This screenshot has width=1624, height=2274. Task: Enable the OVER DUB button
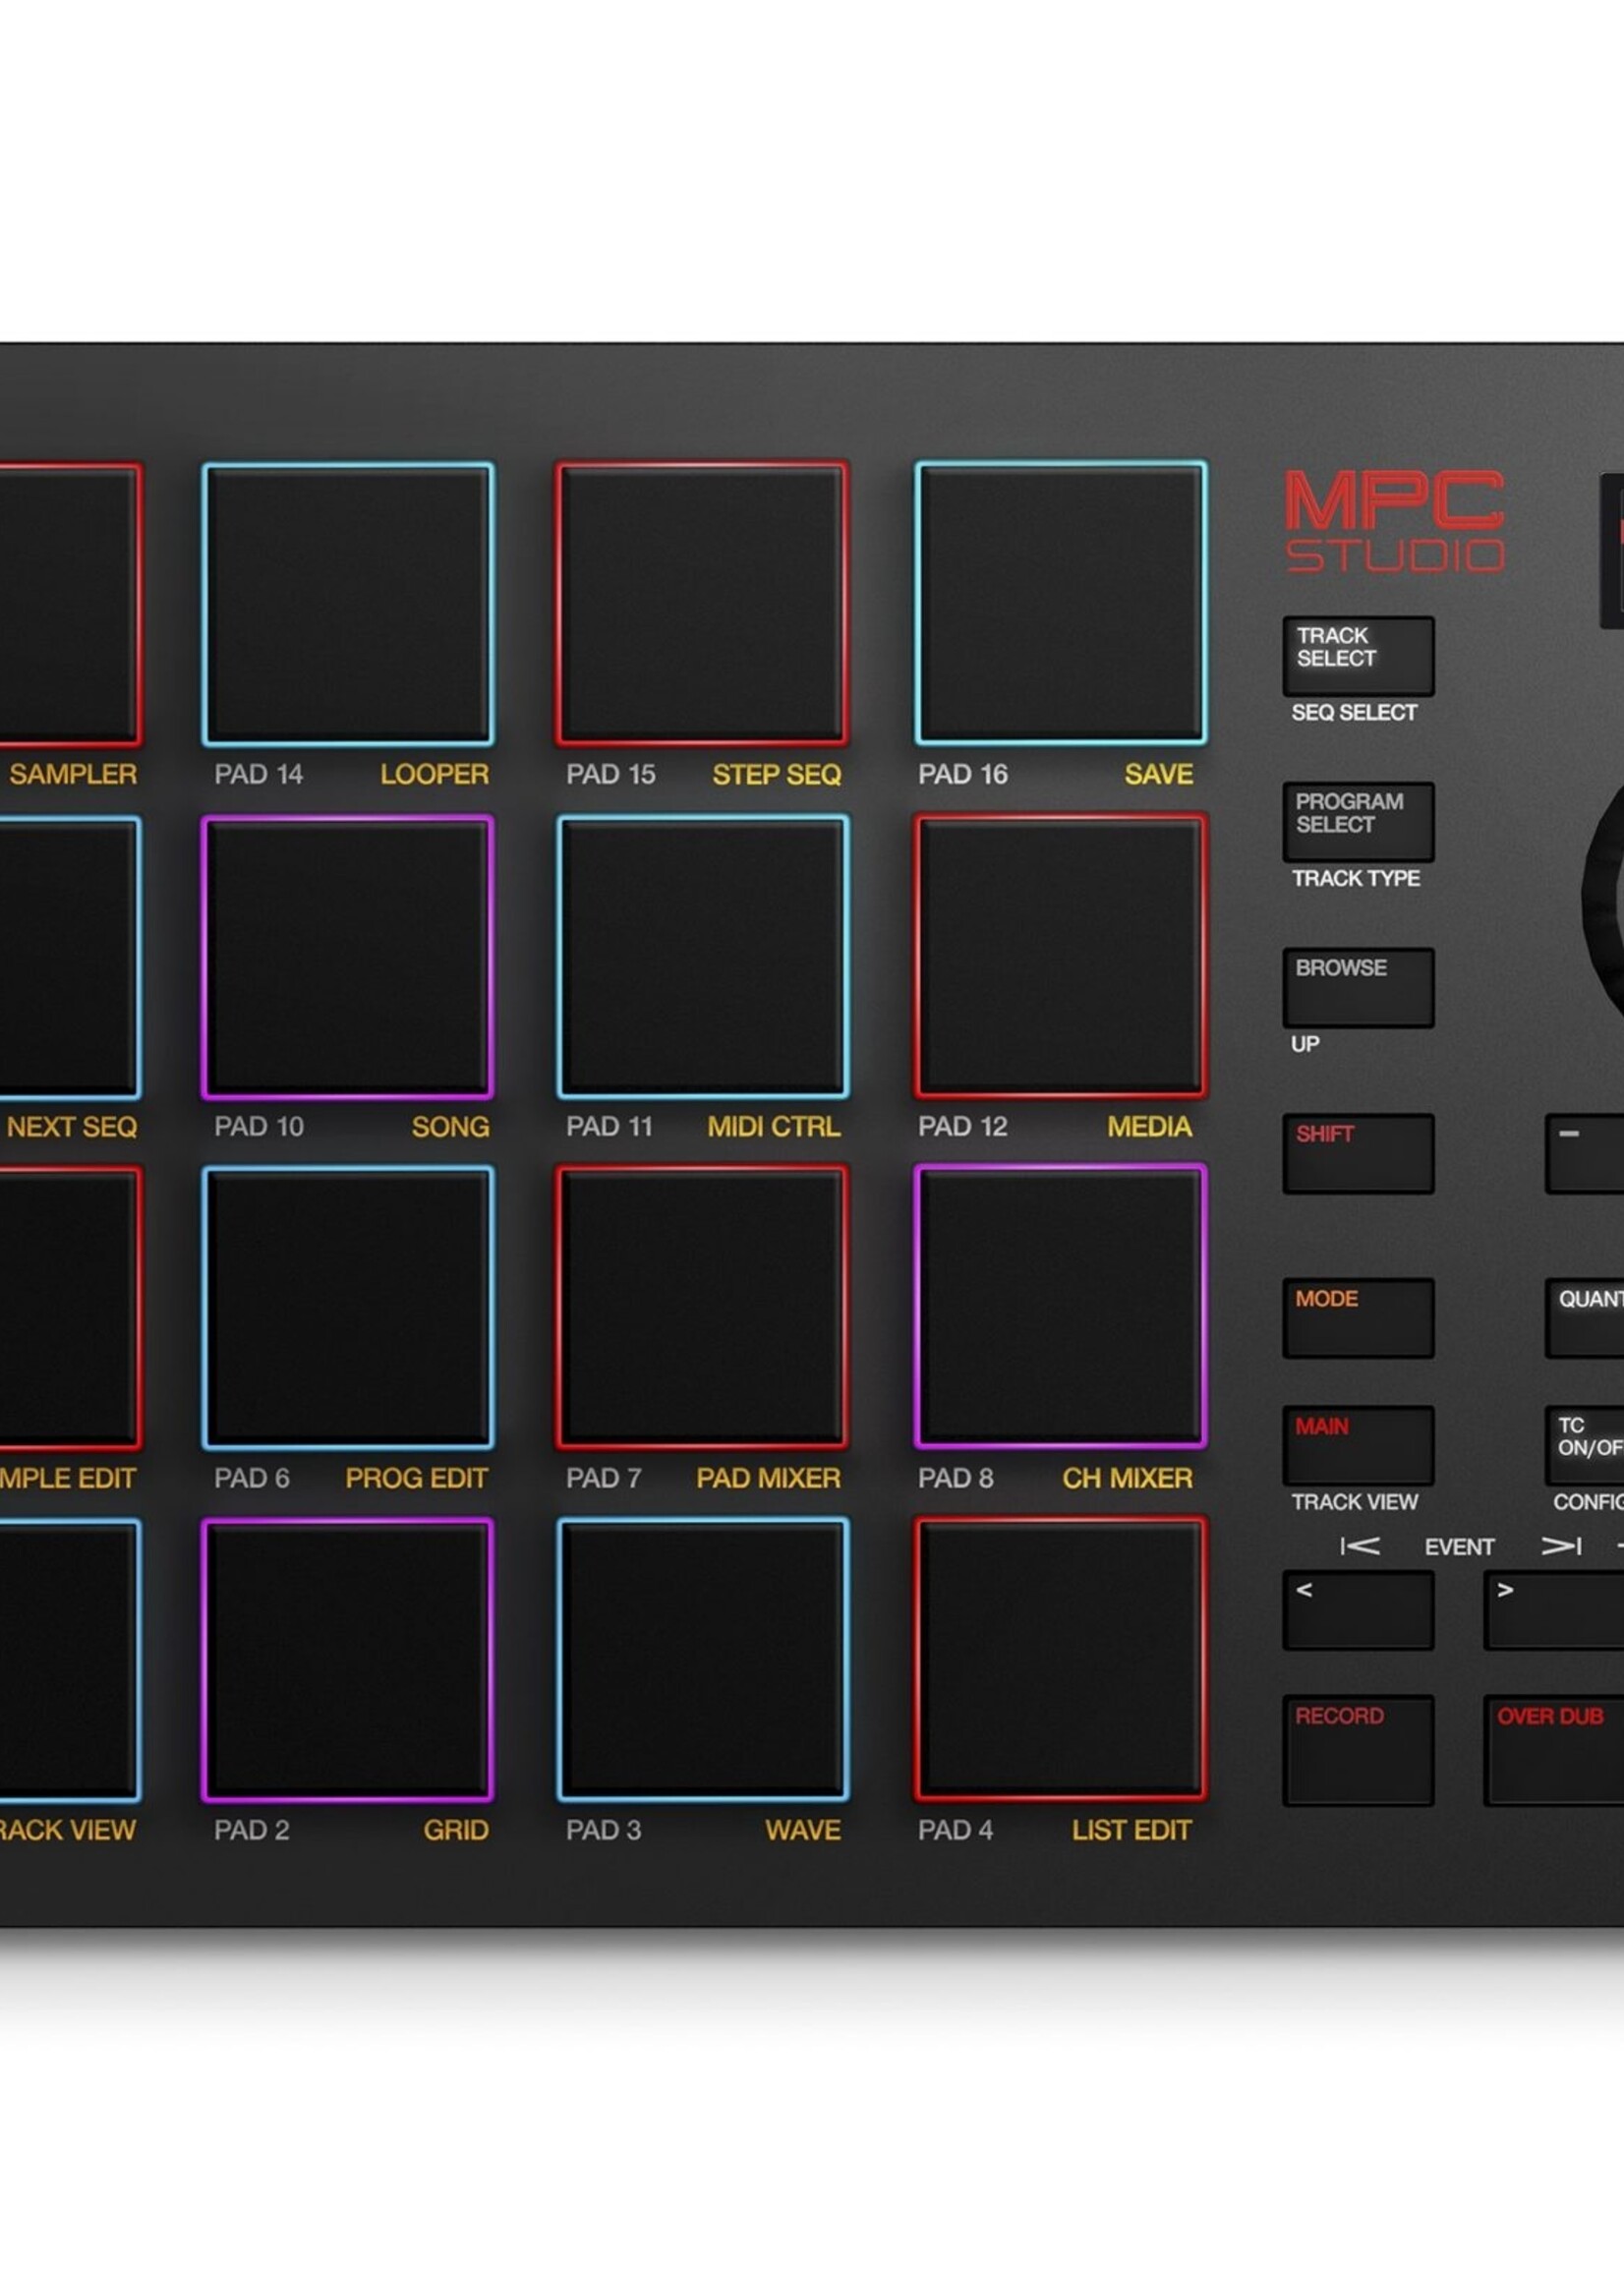point(1553,1750)
